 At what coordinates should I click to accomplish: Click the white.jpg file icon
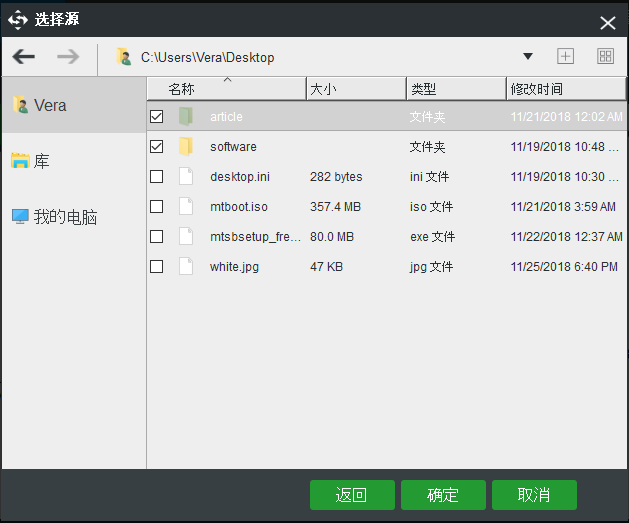[186, 267]
